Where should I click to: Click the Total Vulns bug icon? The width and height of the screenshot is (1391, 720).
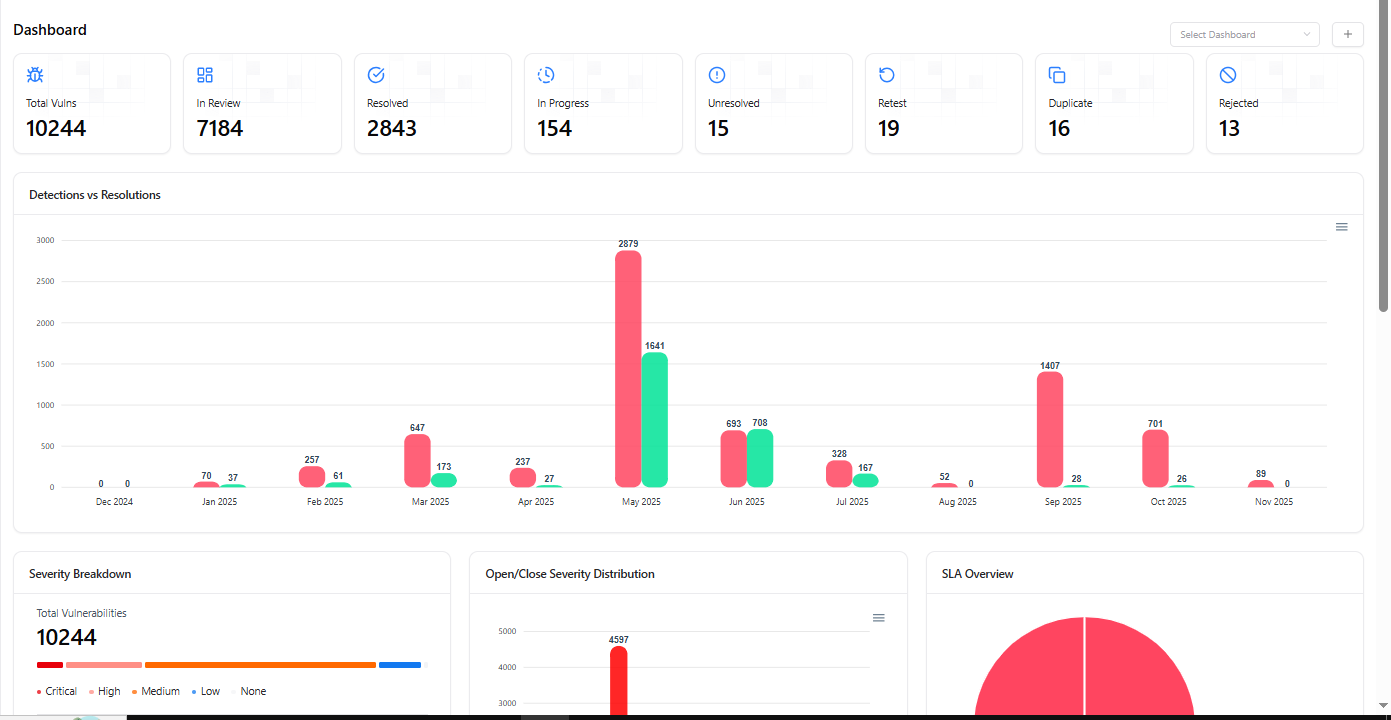[35, 75]
